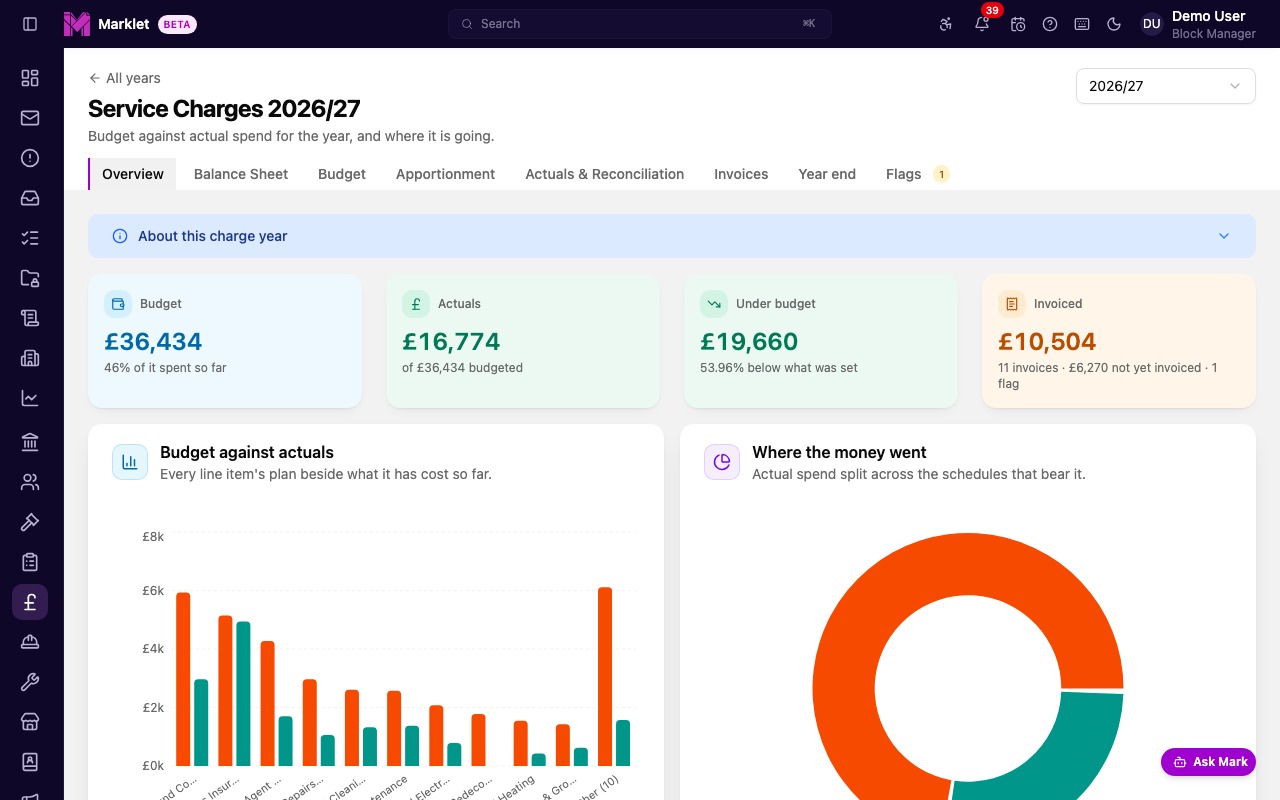The image size is (1280, 800).
Task: Click the info icon in About banner
Action: pos(120,236)
